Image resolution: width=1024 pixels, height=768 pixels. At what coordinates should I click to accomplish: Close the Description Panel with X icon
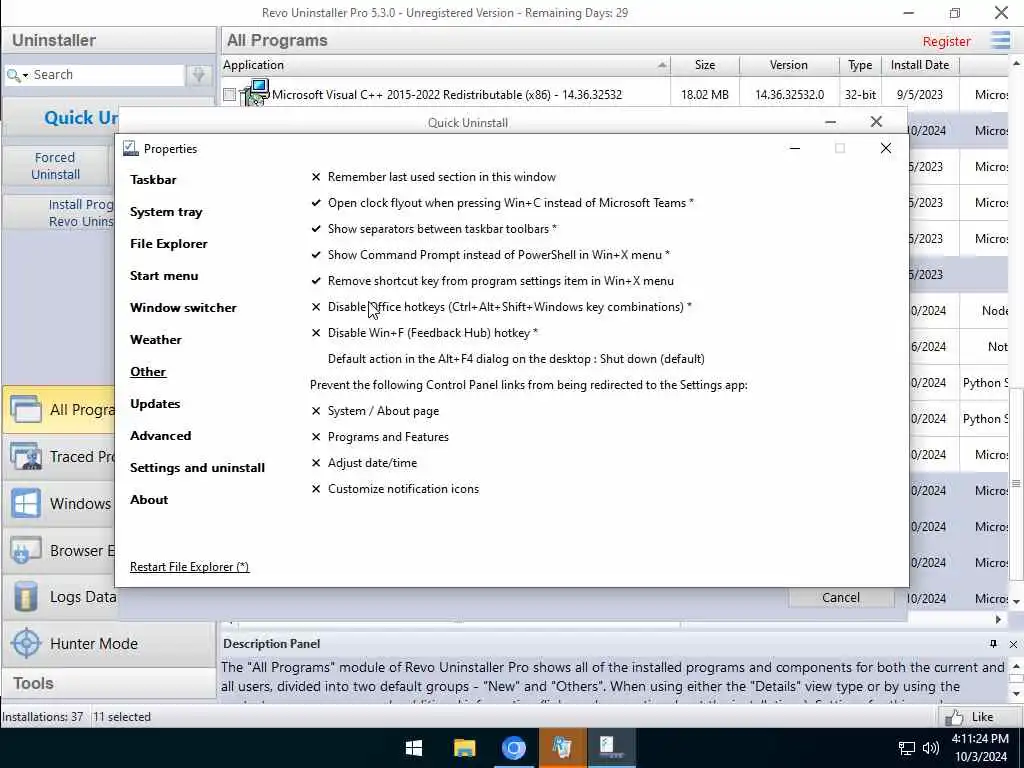1013,644
